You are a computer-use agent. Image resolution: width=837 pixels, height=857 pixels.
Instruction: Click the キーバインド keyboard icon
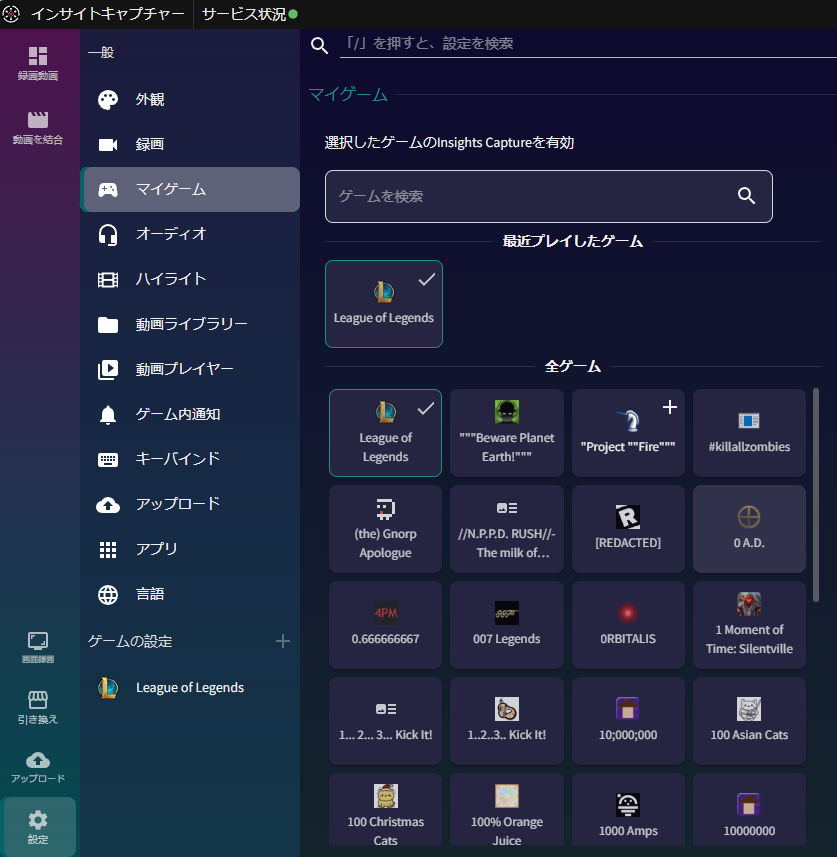coord(108,460)
